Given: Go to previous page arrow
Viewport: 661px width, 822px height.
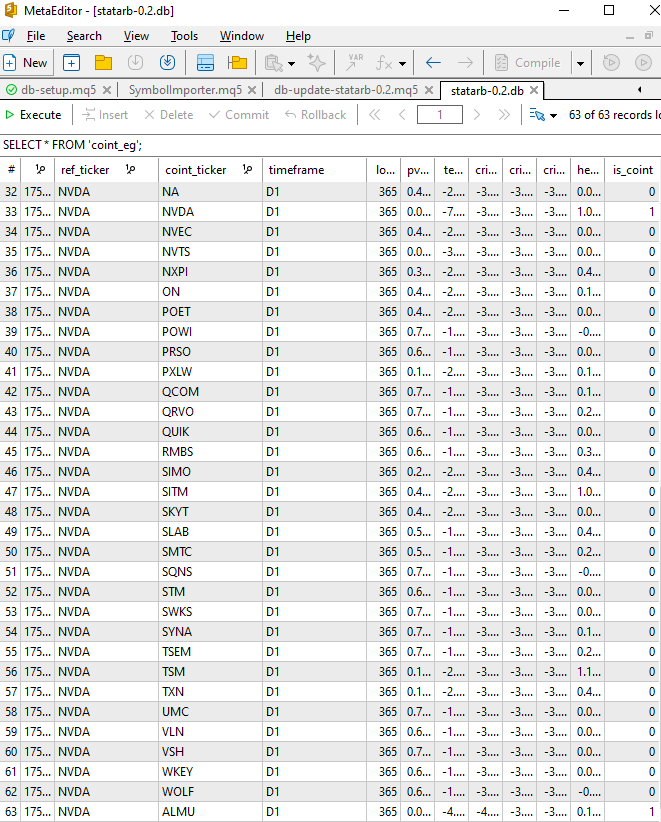Looking at the screenshot, I should (402, 115).
